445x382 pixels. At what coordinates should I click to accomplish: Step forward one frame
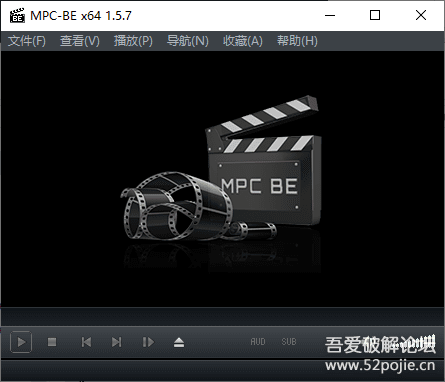148,342
